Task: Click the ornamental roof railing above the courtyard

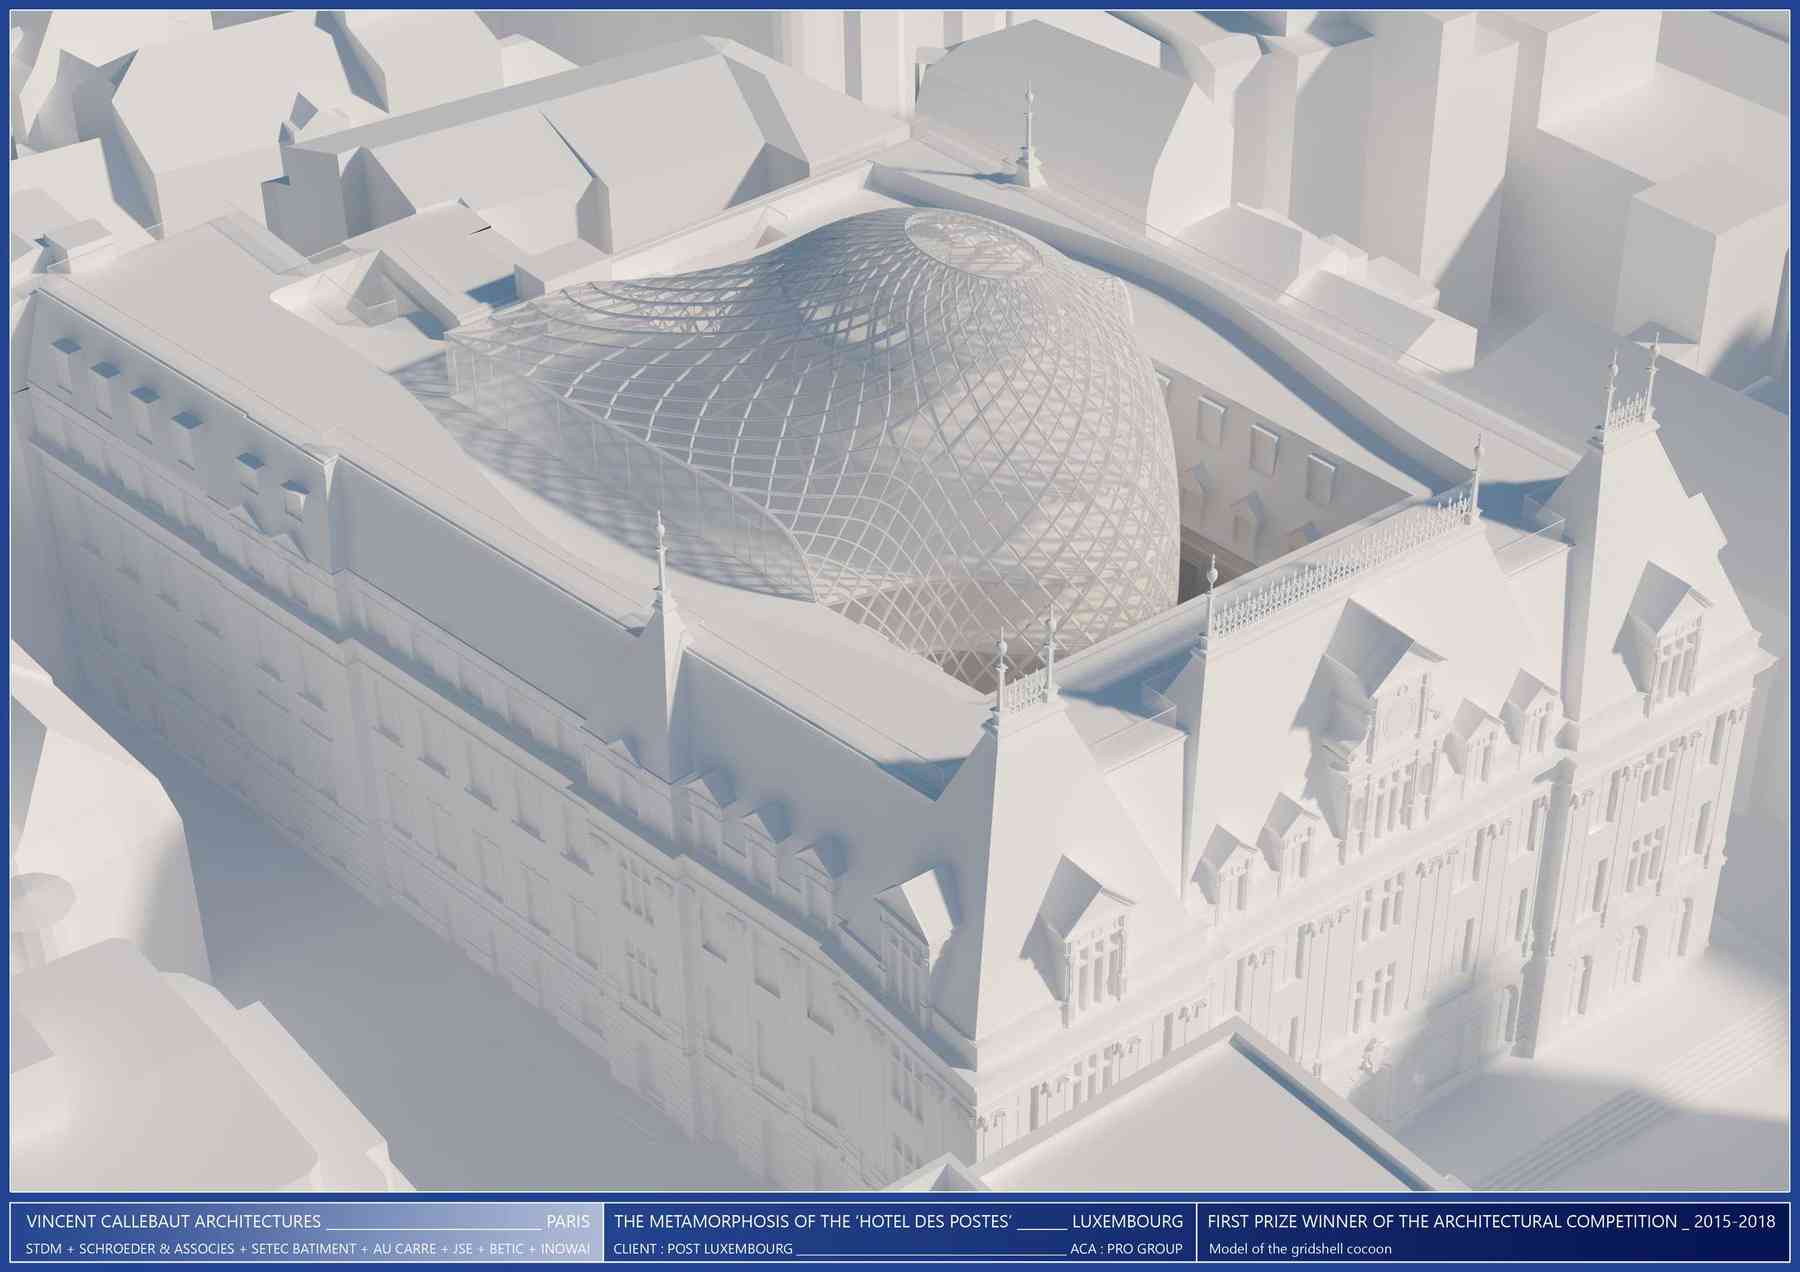Action: (1340, 560)
